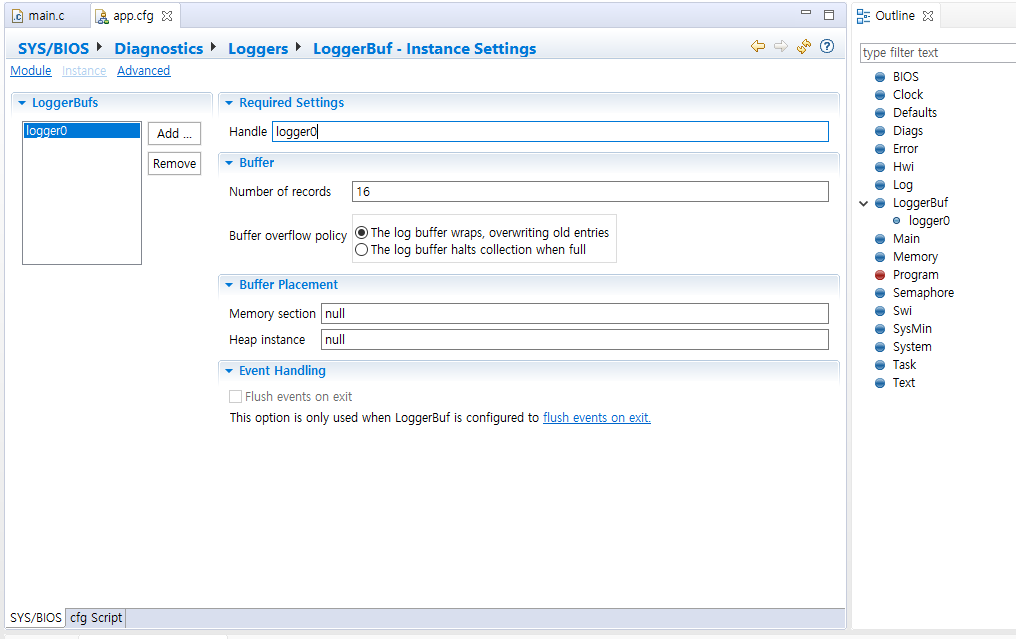This screenshot has height=639, width=1016.
Task: Click the System module icon in Outline
Action: (880, 347)
